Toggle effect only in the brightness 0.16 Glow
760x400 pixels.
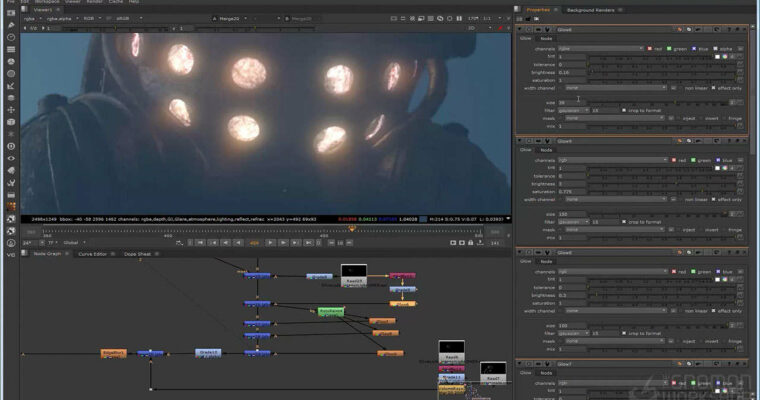[x=713, y=88]
